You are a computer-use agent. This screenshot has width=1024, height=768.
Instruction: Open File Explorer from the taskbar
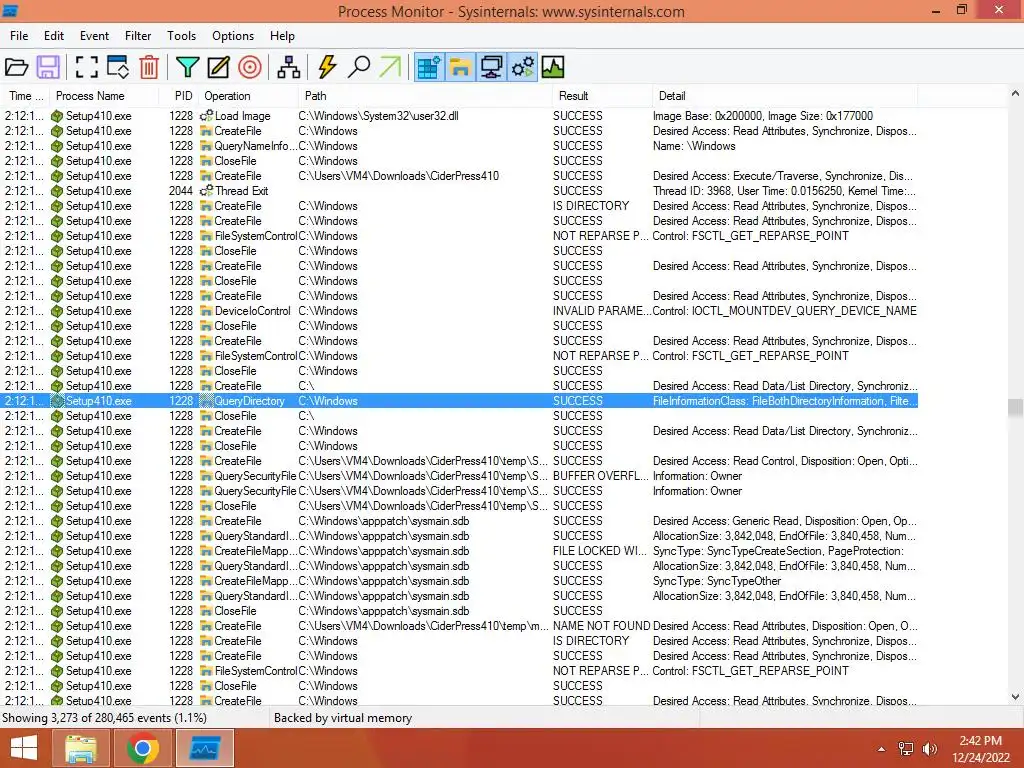[x=80, y=748]
